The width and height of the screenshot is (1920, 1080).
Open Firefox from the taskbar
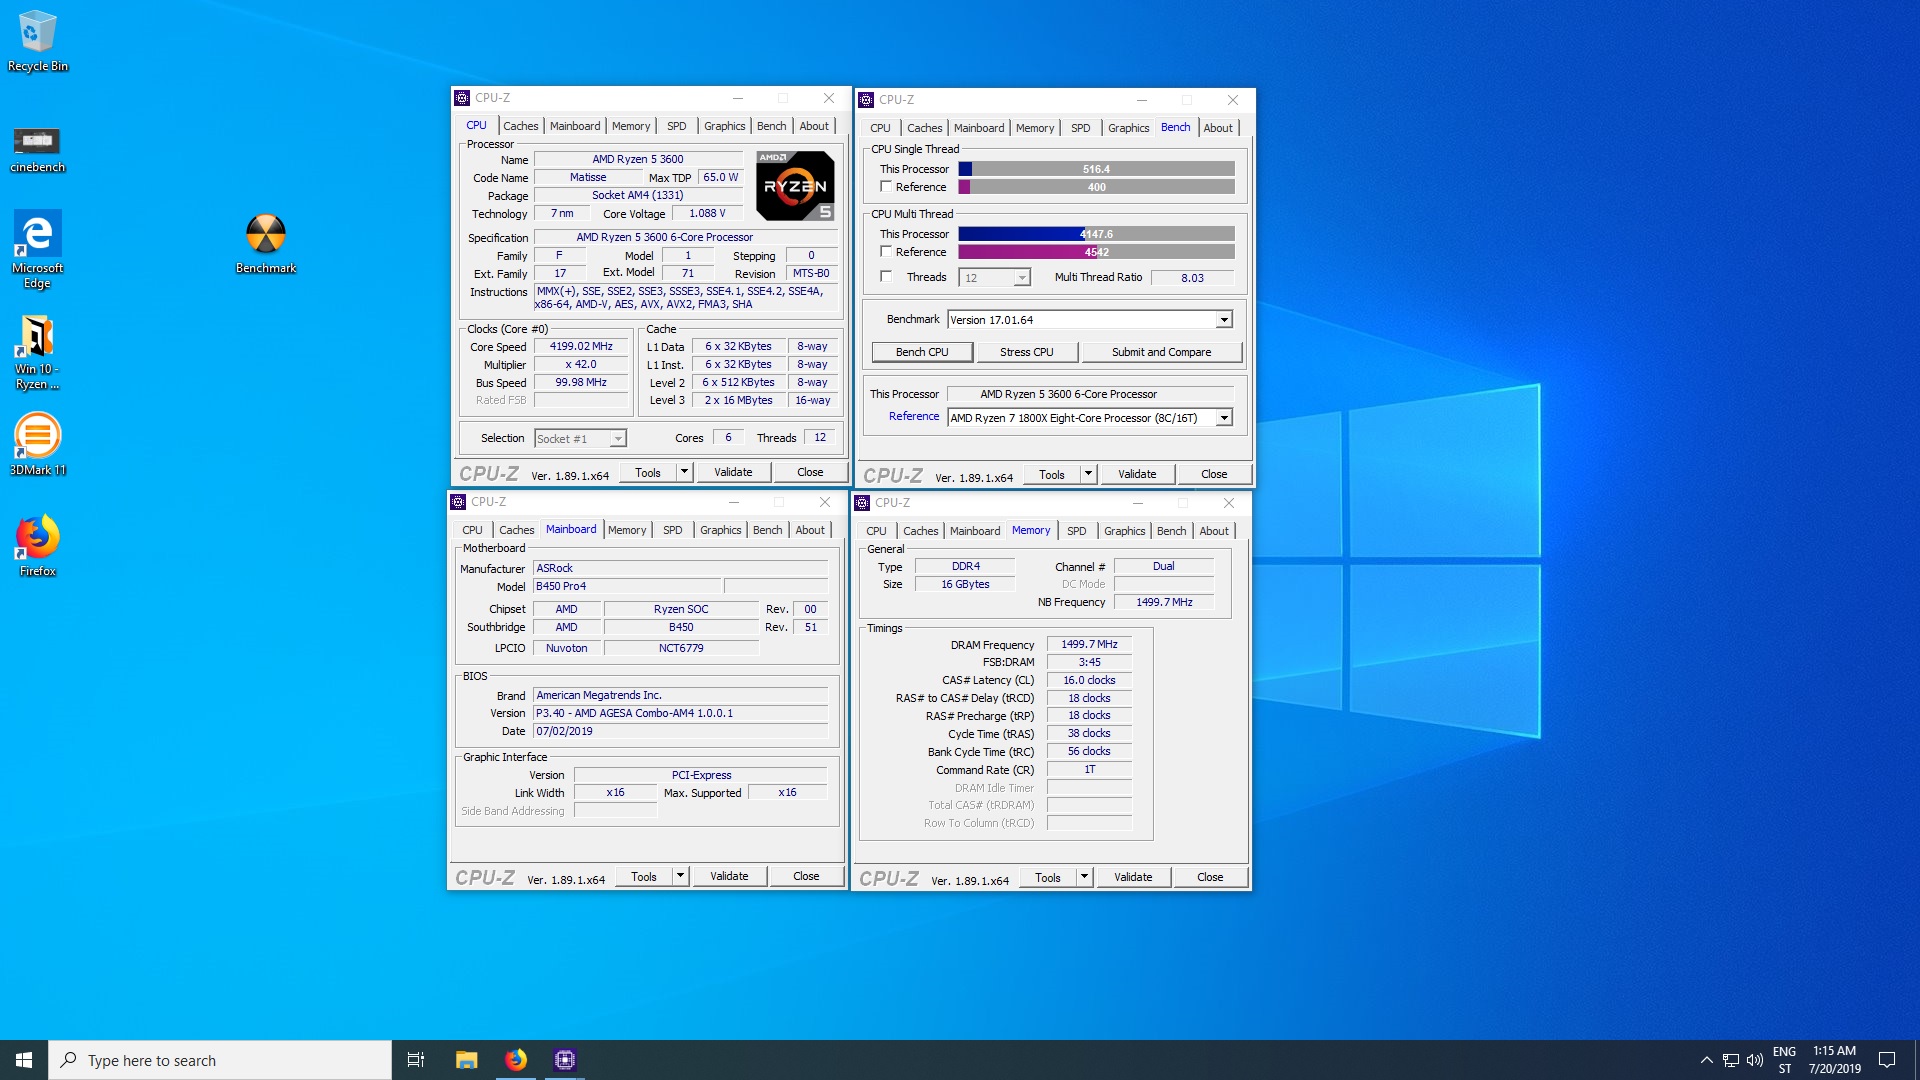click(x=516, y=1060)
